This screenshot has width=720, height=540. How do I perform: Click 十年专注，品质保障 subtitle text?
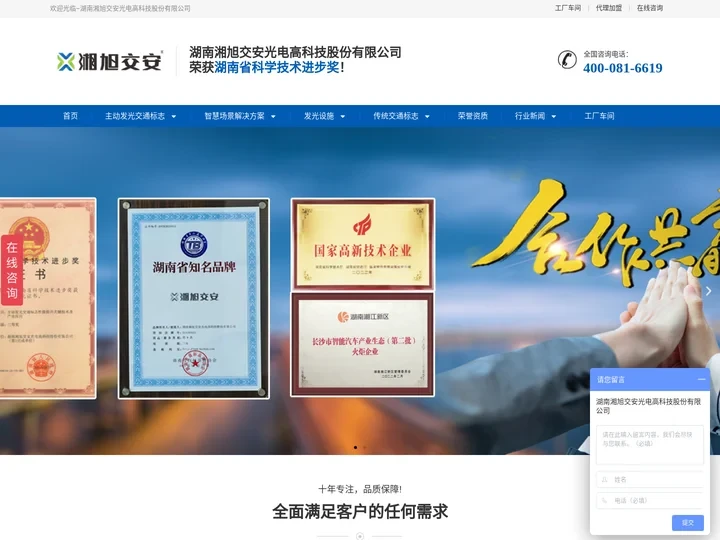360,489
